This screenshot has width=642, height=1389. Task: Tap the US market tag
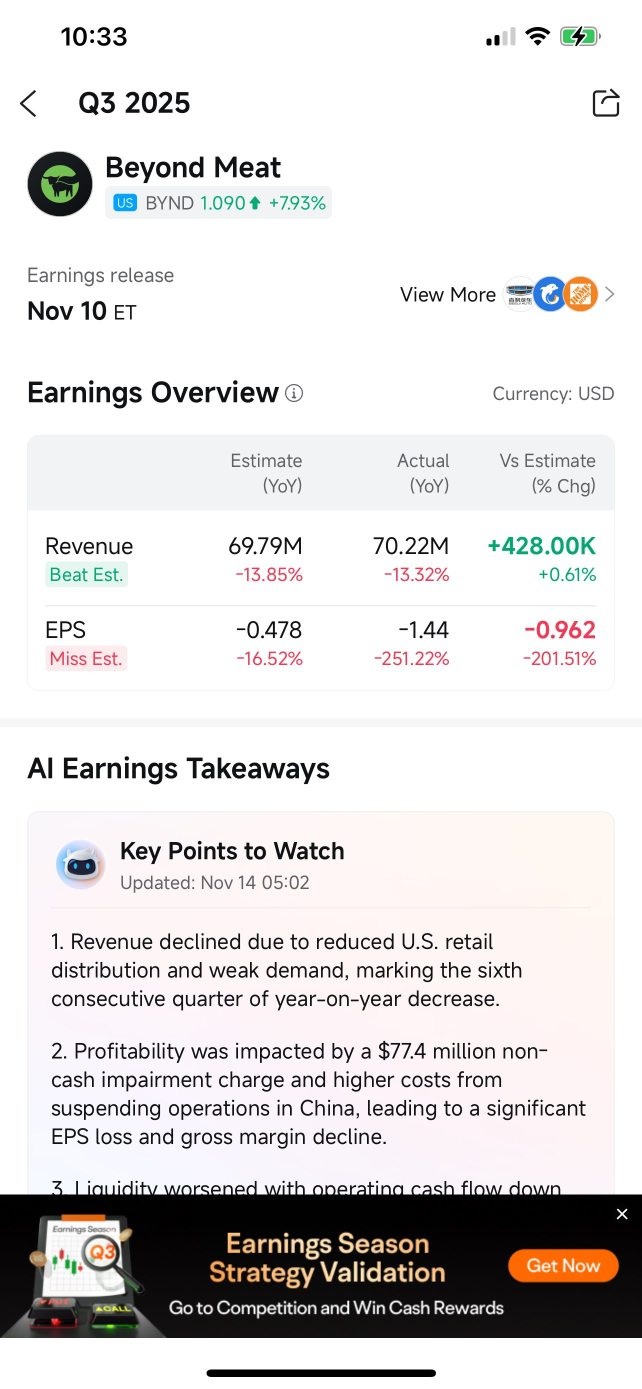(x=125, y=203)
